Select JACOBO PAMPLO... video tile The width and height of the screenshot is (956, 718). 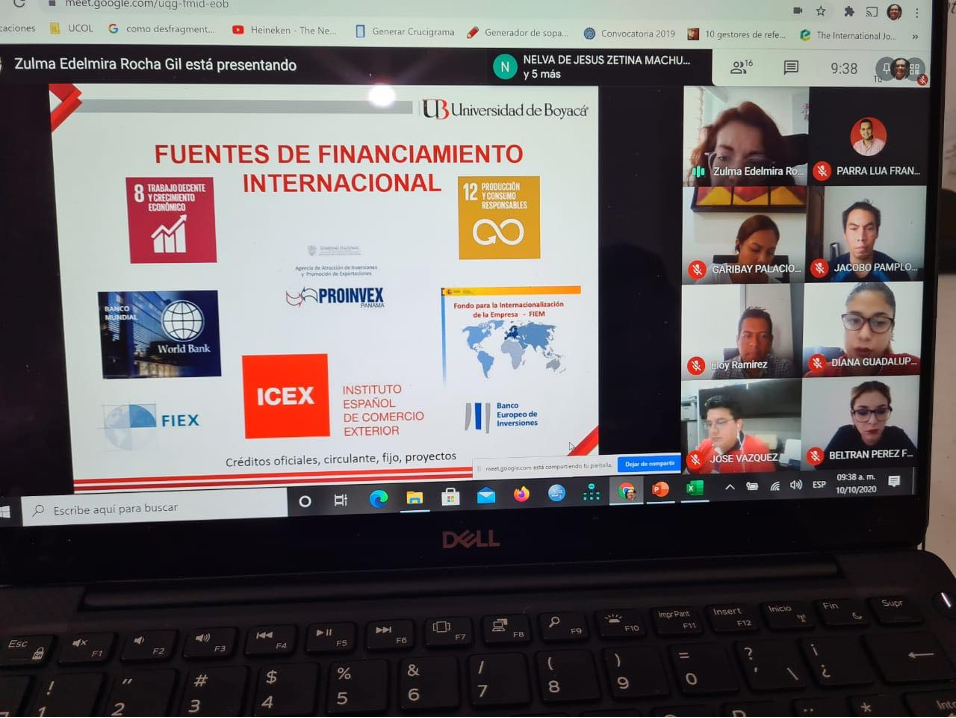866,233
